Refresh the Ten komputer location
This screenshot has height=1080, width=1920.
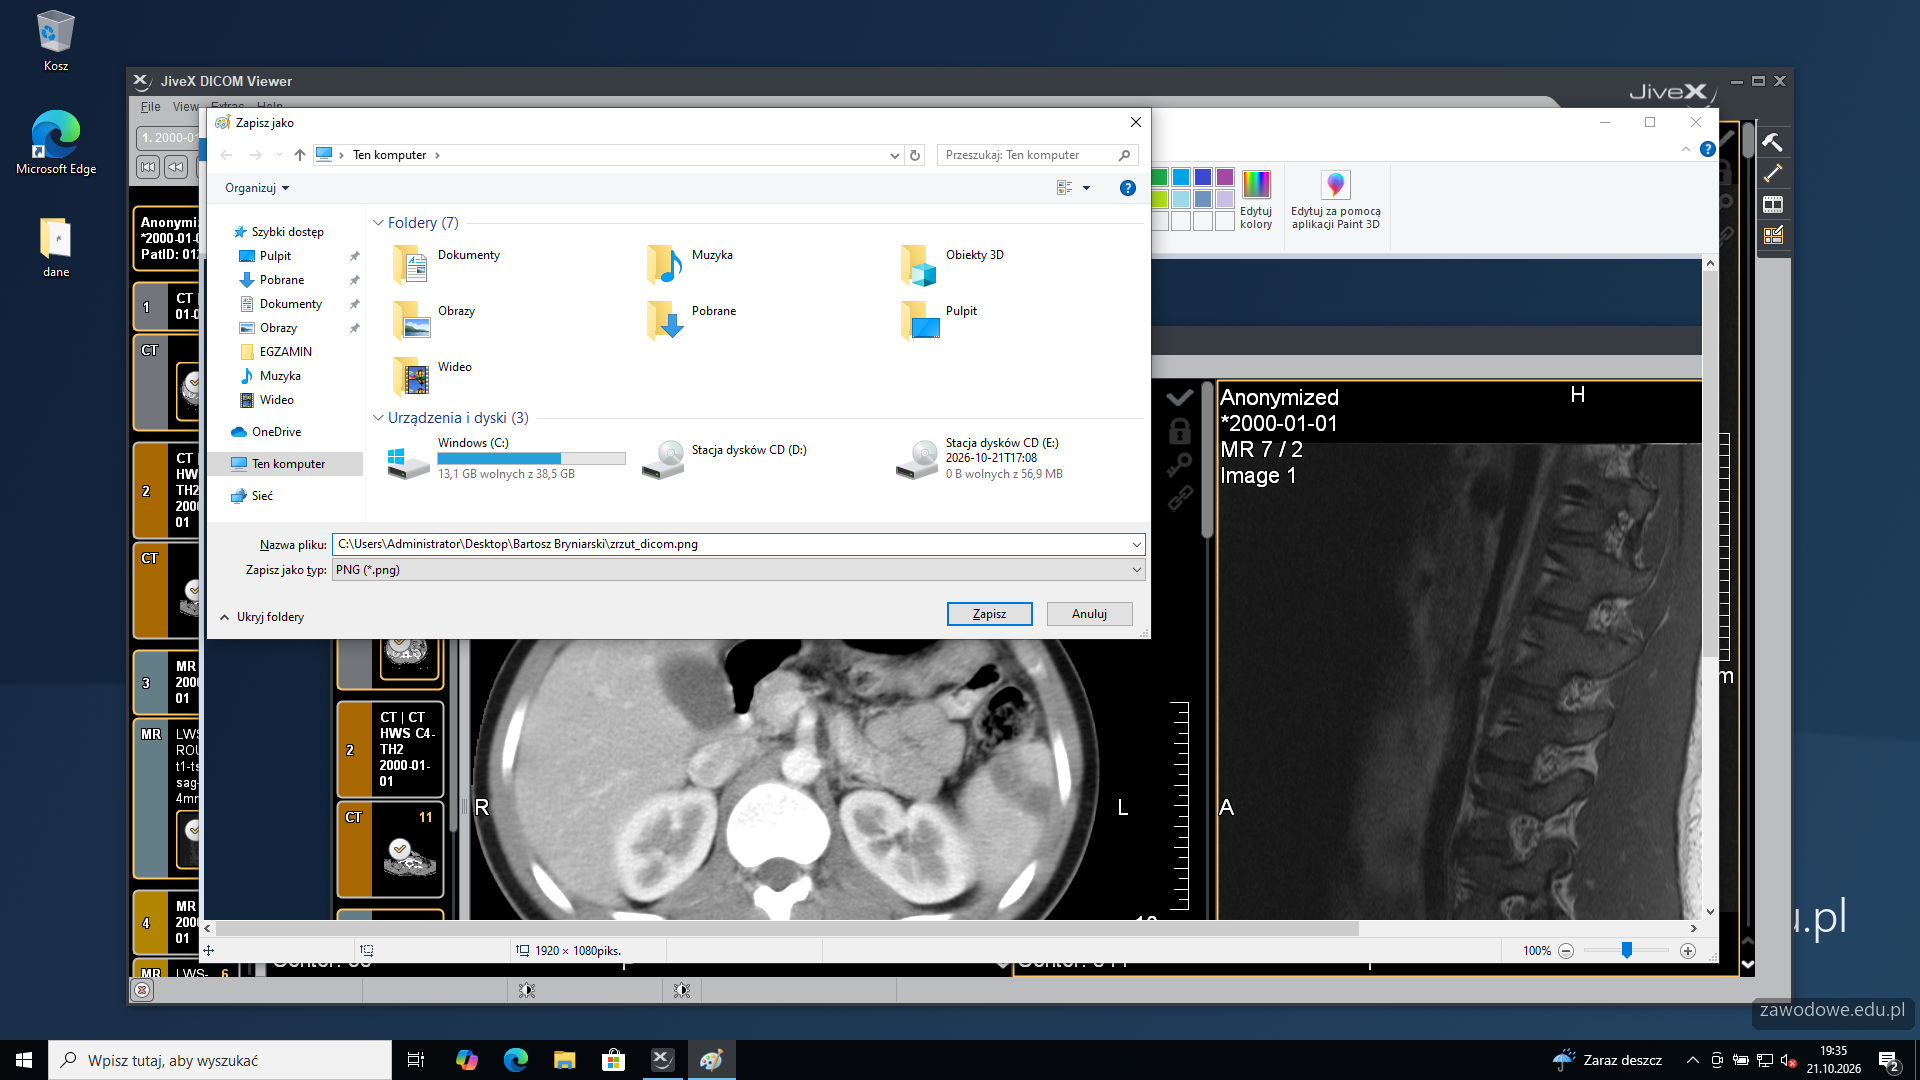(x=915, y=155)
